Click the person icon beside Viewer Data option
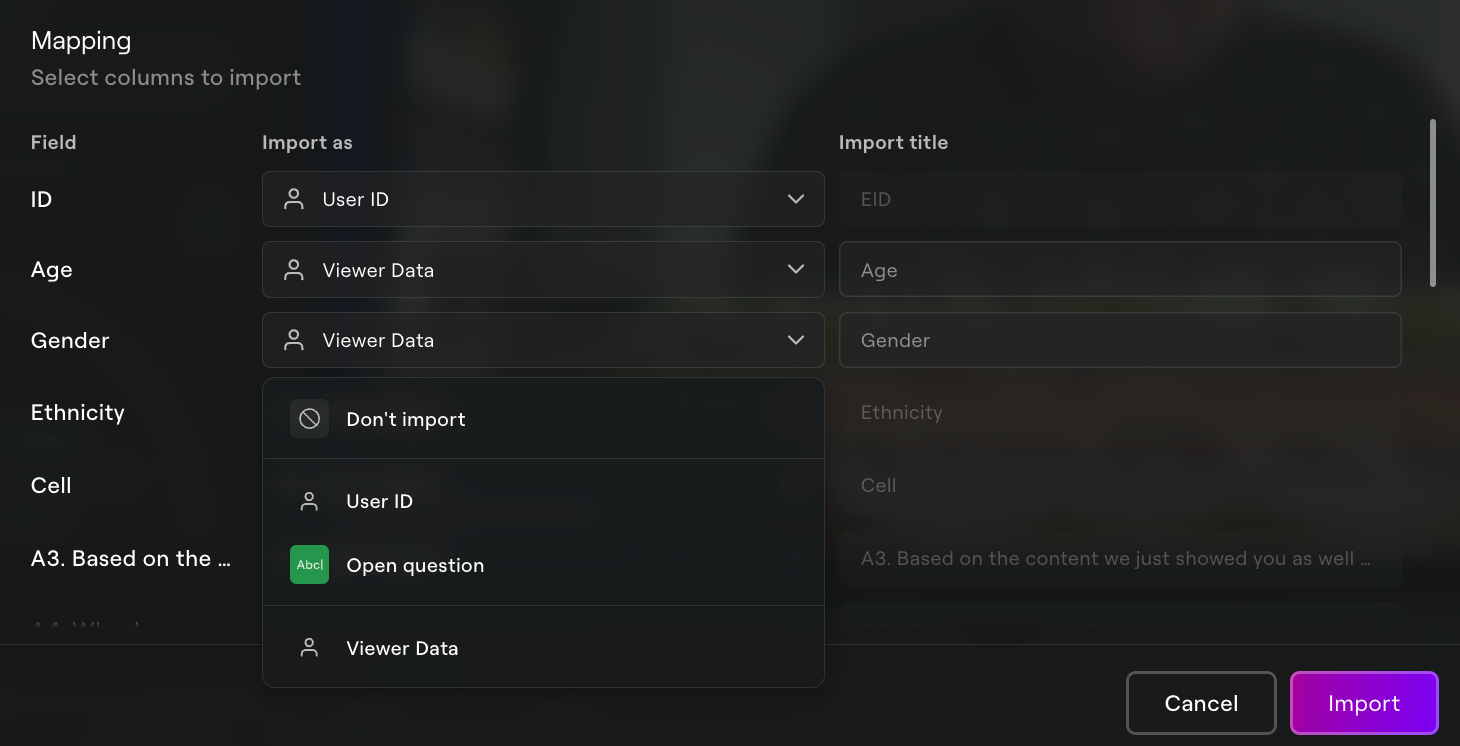 click(x=309, y=648)
